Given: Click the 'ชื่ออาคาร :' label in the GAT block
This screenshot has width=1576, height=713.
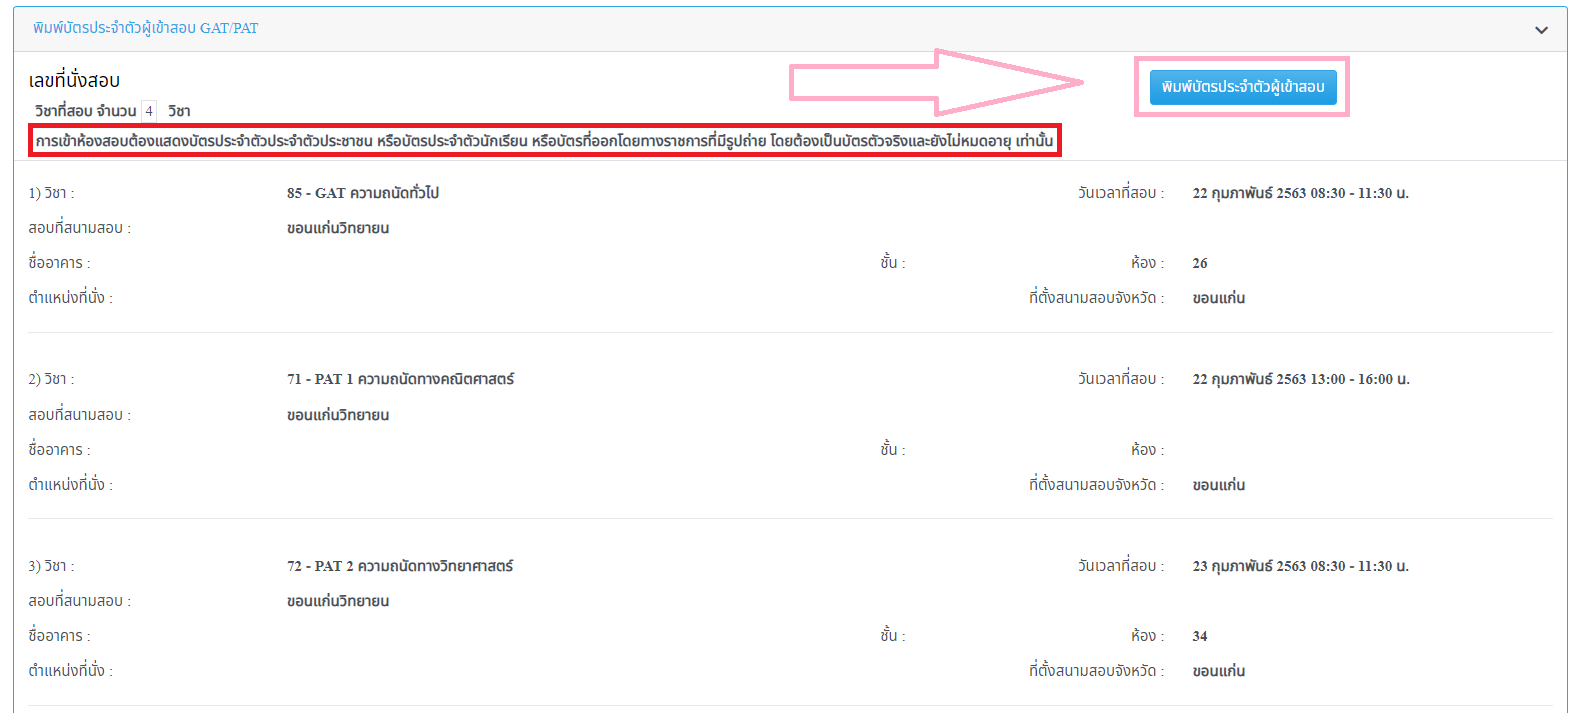Looking at the screenshot, I should click(x=59, y=263).
